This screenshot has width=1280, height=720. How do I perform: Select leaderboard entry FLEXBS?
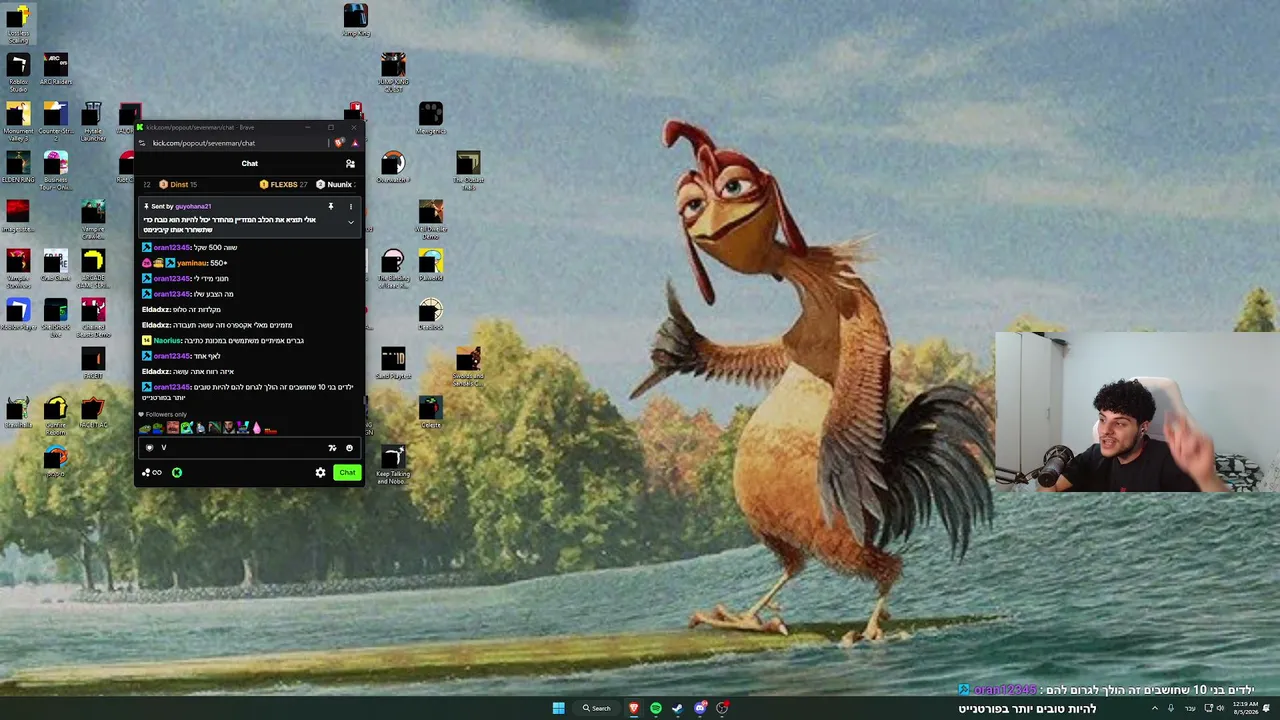click(283, 185)
